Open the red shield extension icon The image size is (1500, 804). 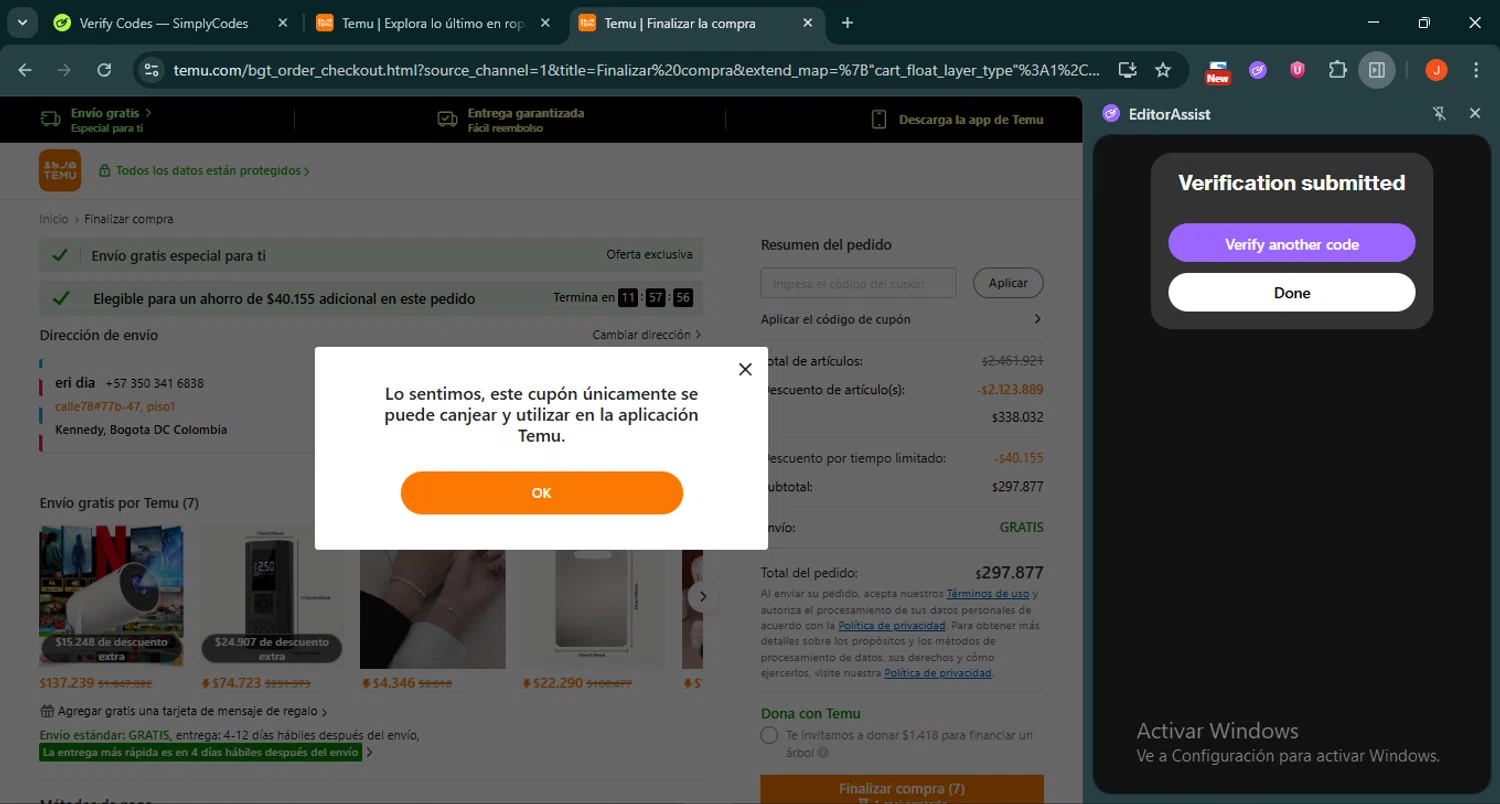click(1297, 70)
